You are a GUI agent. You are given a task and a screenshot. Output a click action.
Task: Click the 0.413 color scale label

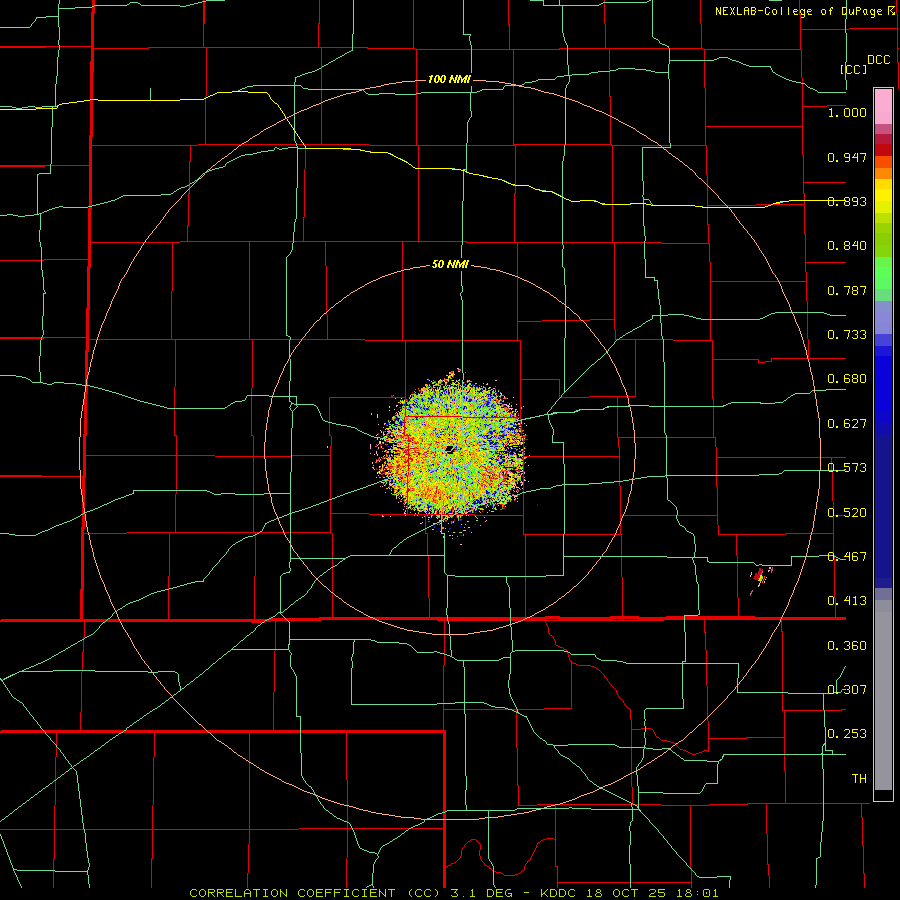[847, 601]
